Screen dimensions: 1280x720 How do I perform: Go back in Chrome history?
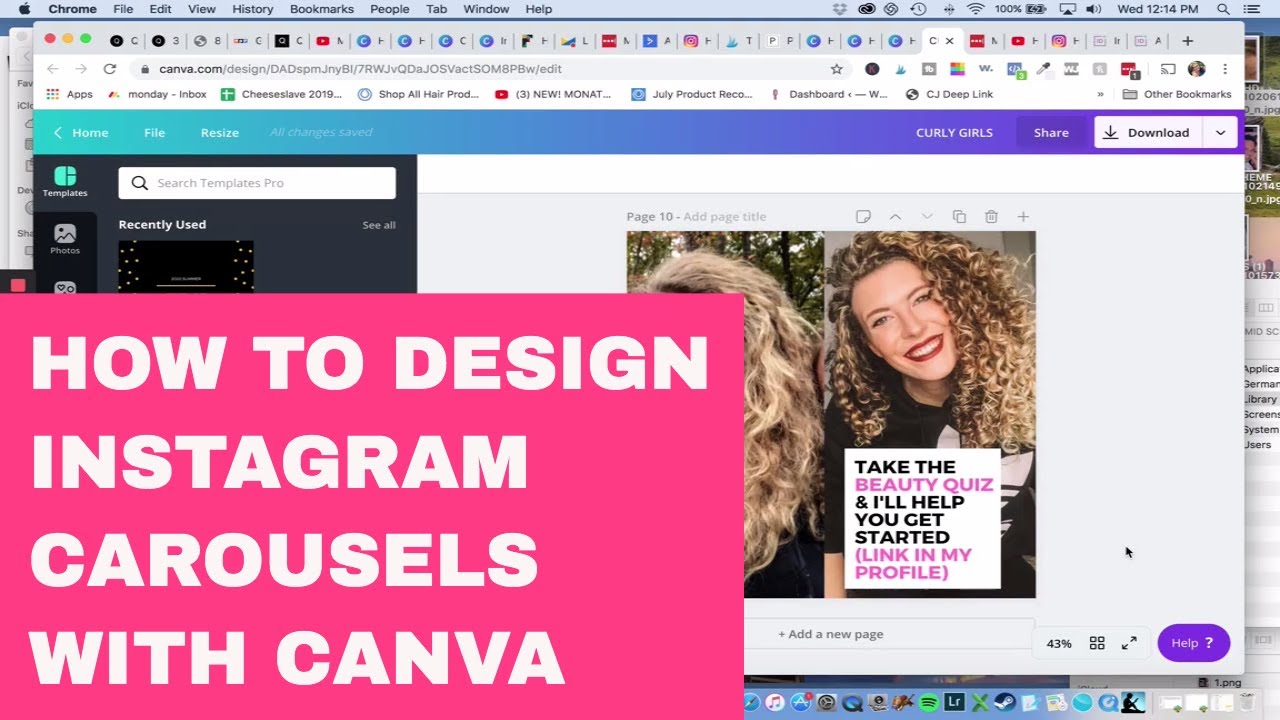[53, 69]
